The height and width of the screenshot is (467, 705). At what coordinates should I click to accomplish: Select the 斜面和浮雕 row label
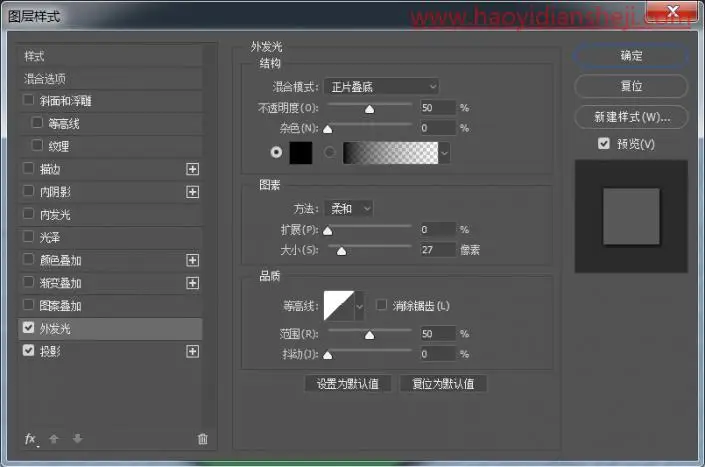66,101
